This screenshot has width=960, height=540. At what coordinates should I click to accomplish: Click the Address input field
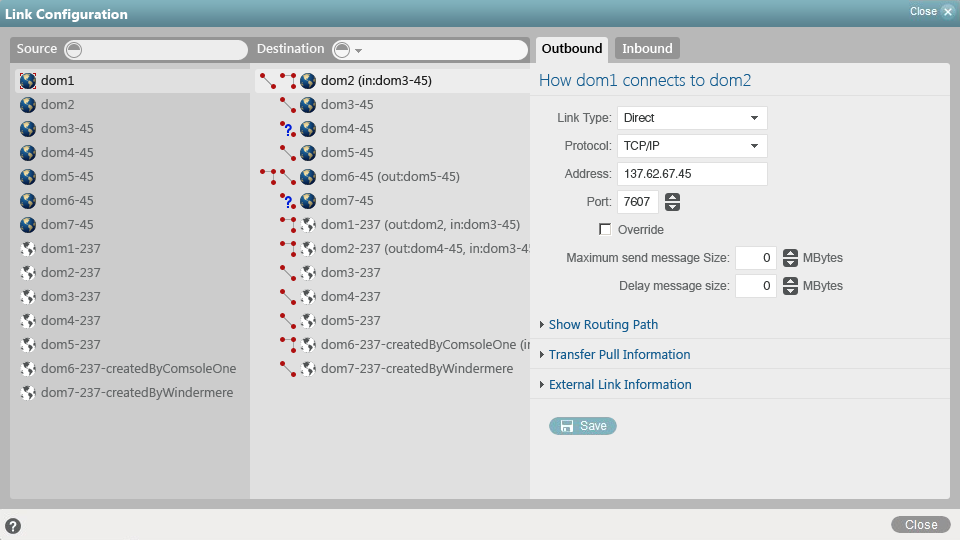(692, 174)
